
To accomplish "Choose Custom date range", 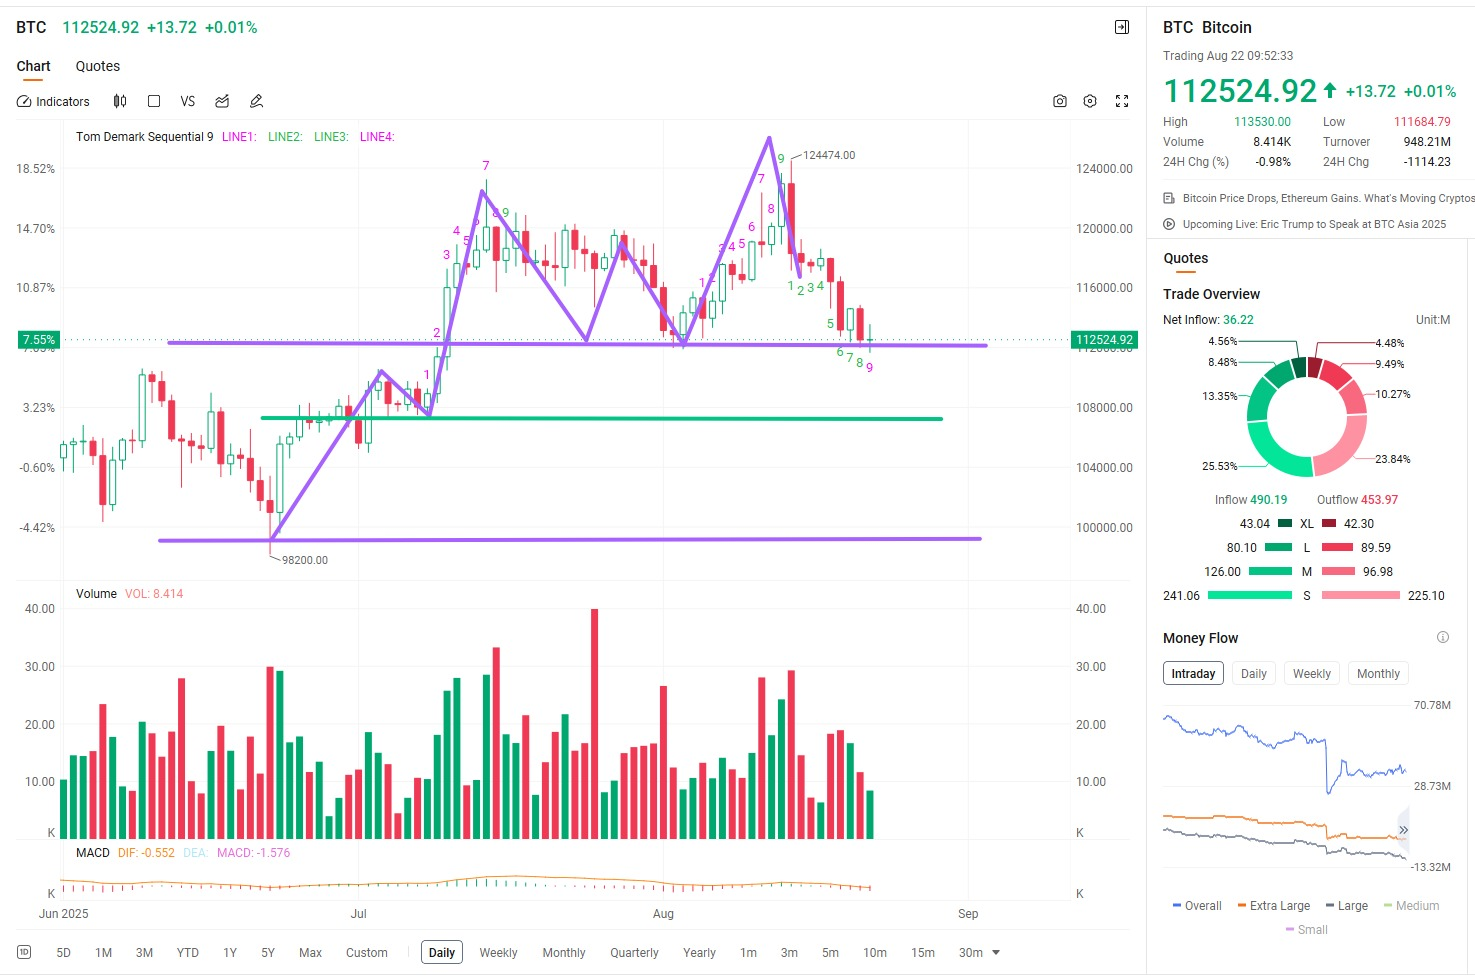I will pyautogui.click(x=367, y=952).
